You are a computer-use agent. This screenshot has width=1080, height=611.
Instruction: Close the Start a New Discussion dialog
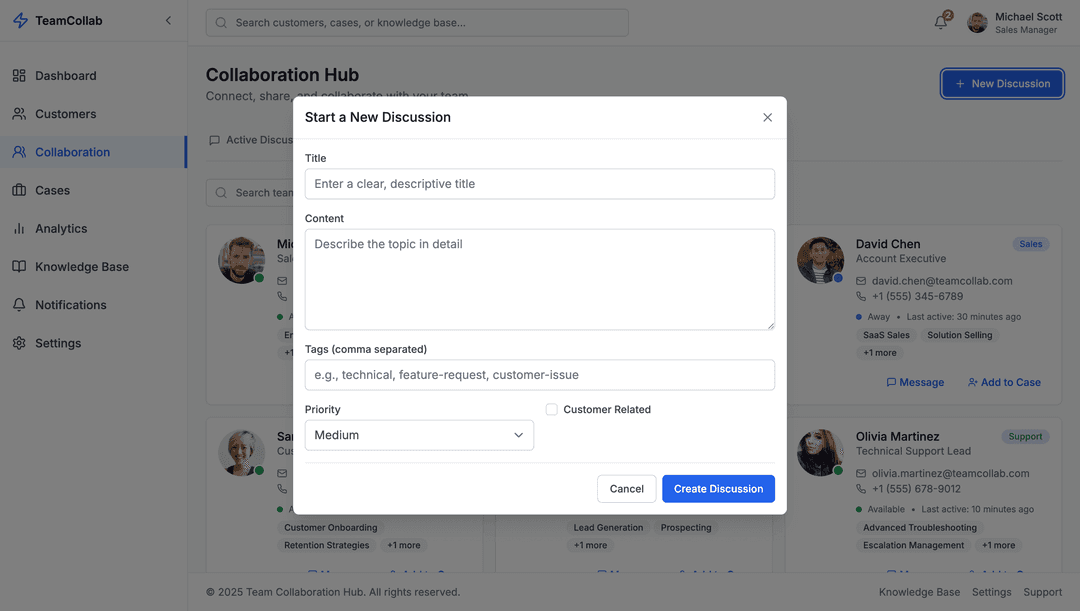click(x=767, y=117)
